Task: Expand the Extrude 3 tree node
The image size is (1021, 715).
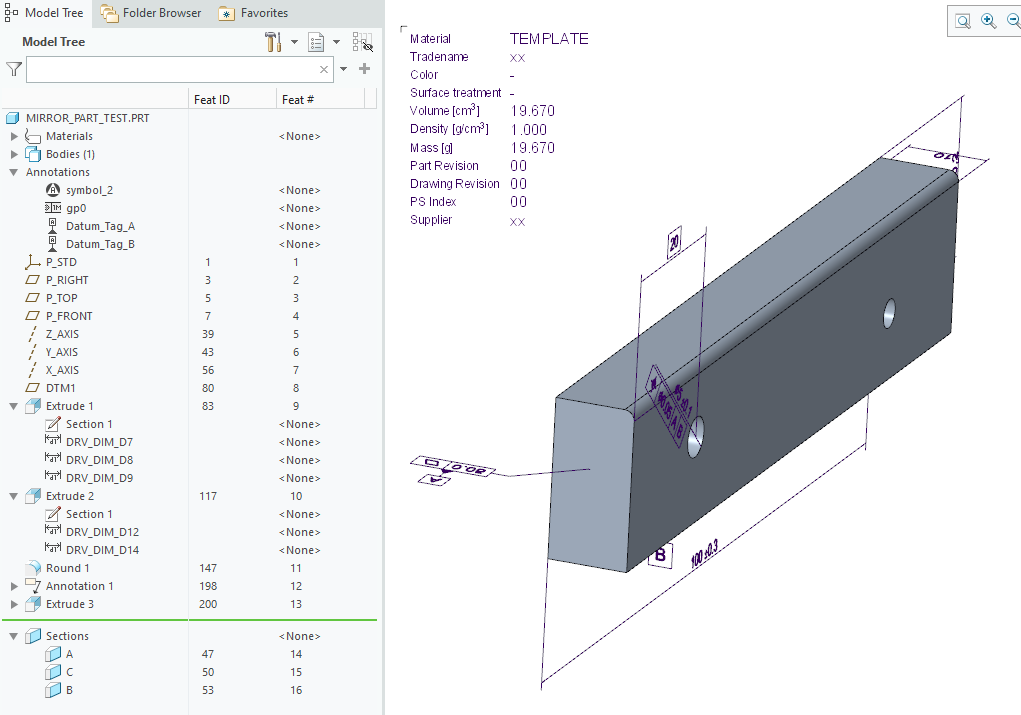Action: 13,604
